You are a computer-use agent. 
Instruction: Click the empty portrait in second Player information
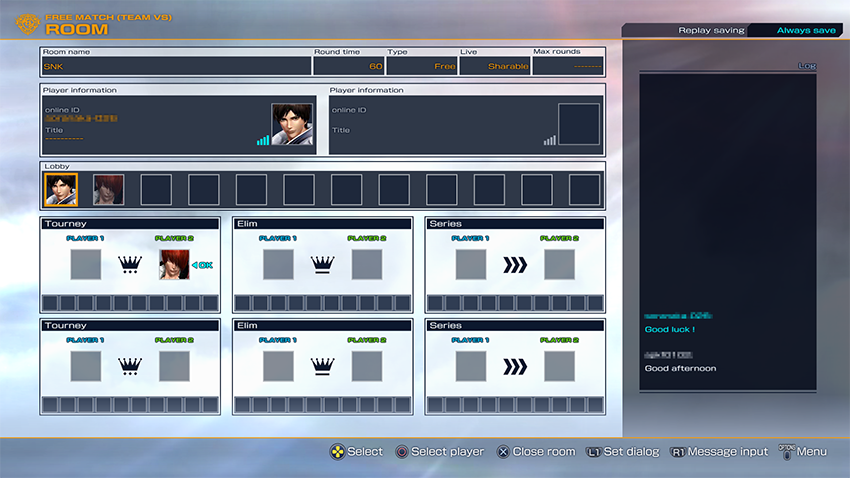click(x=579, y=124)
